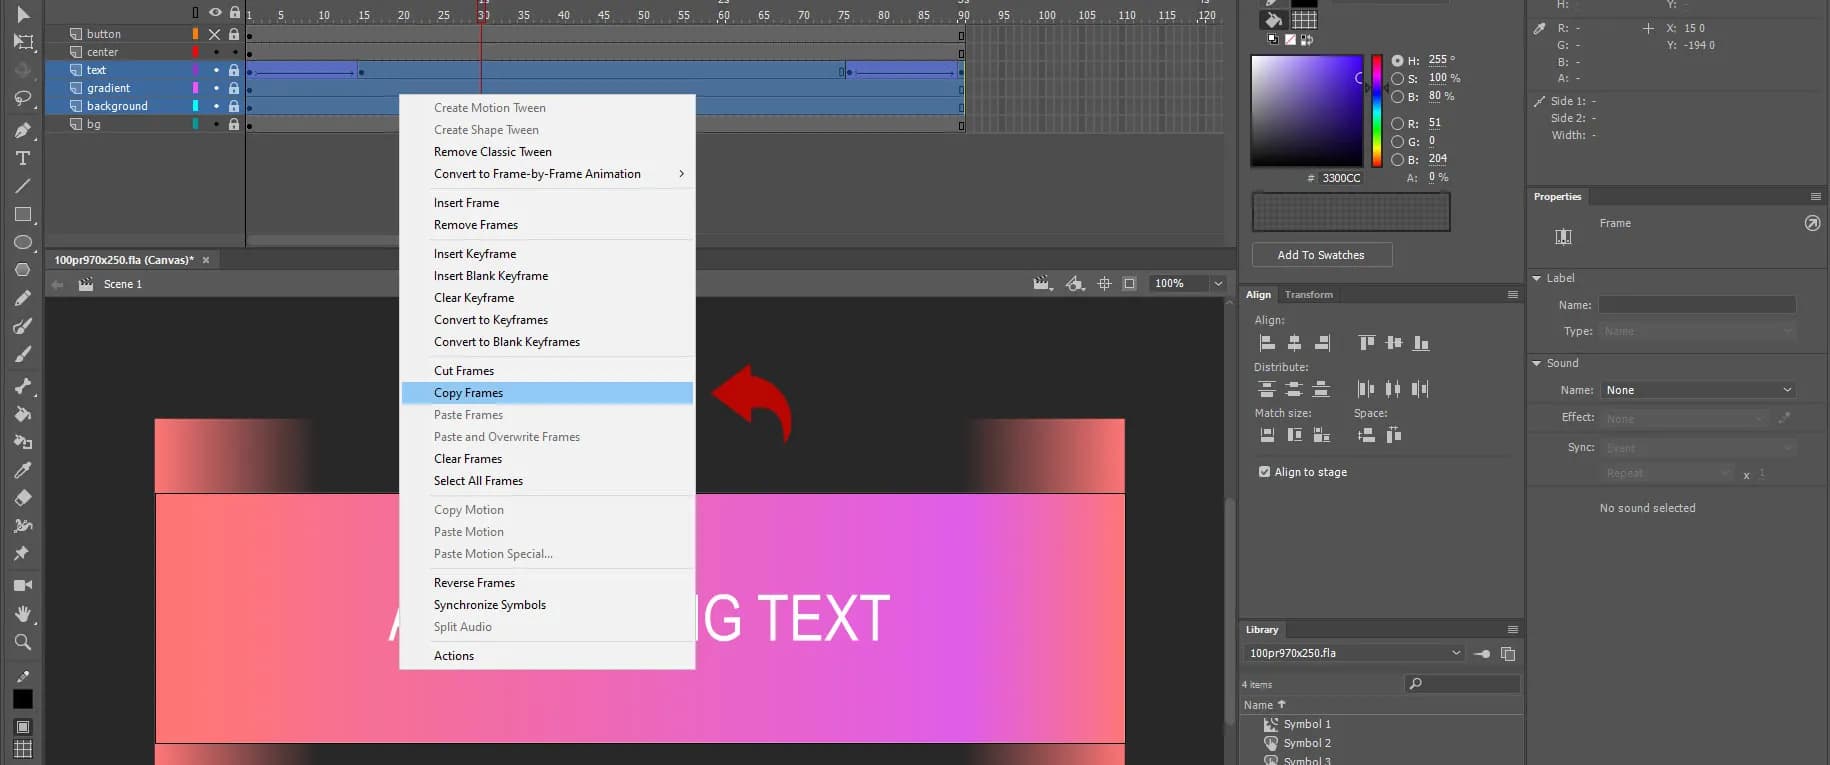This screenshot has height=765, width=1830.
Task: Click the Label Name input field
Action: click(1697, 305)
